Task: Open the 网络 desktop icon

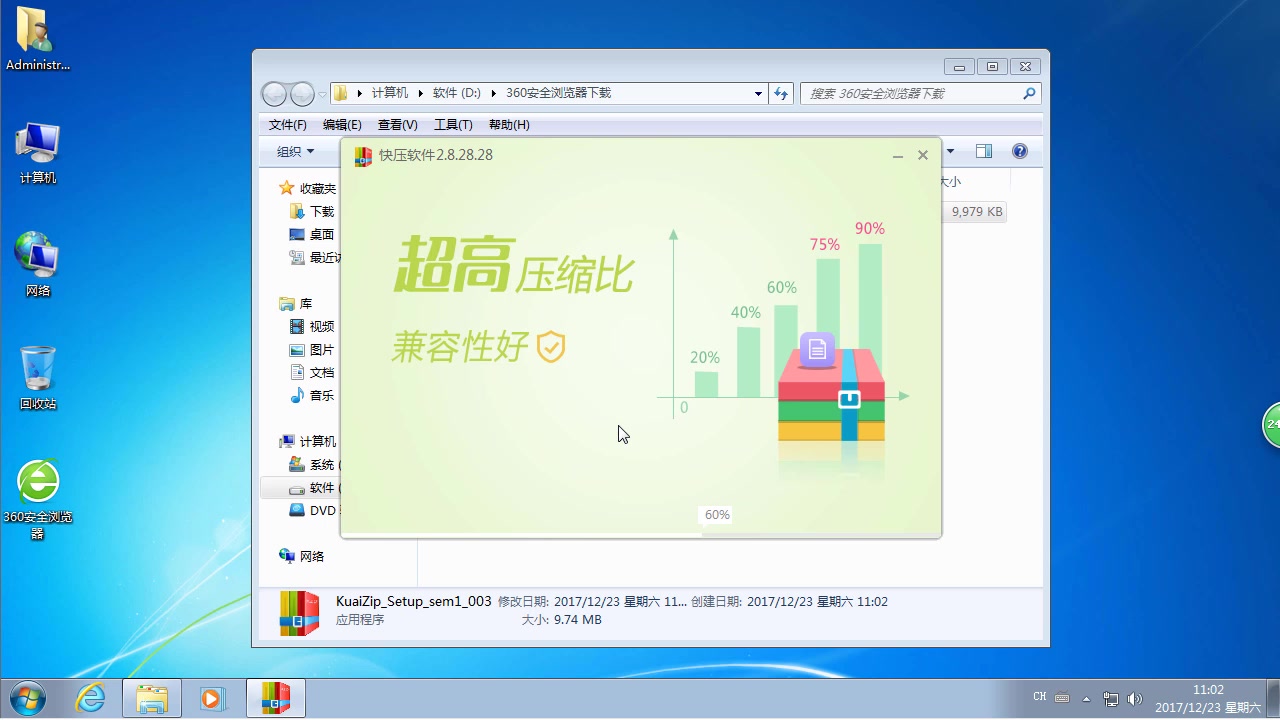Action: 38,265
